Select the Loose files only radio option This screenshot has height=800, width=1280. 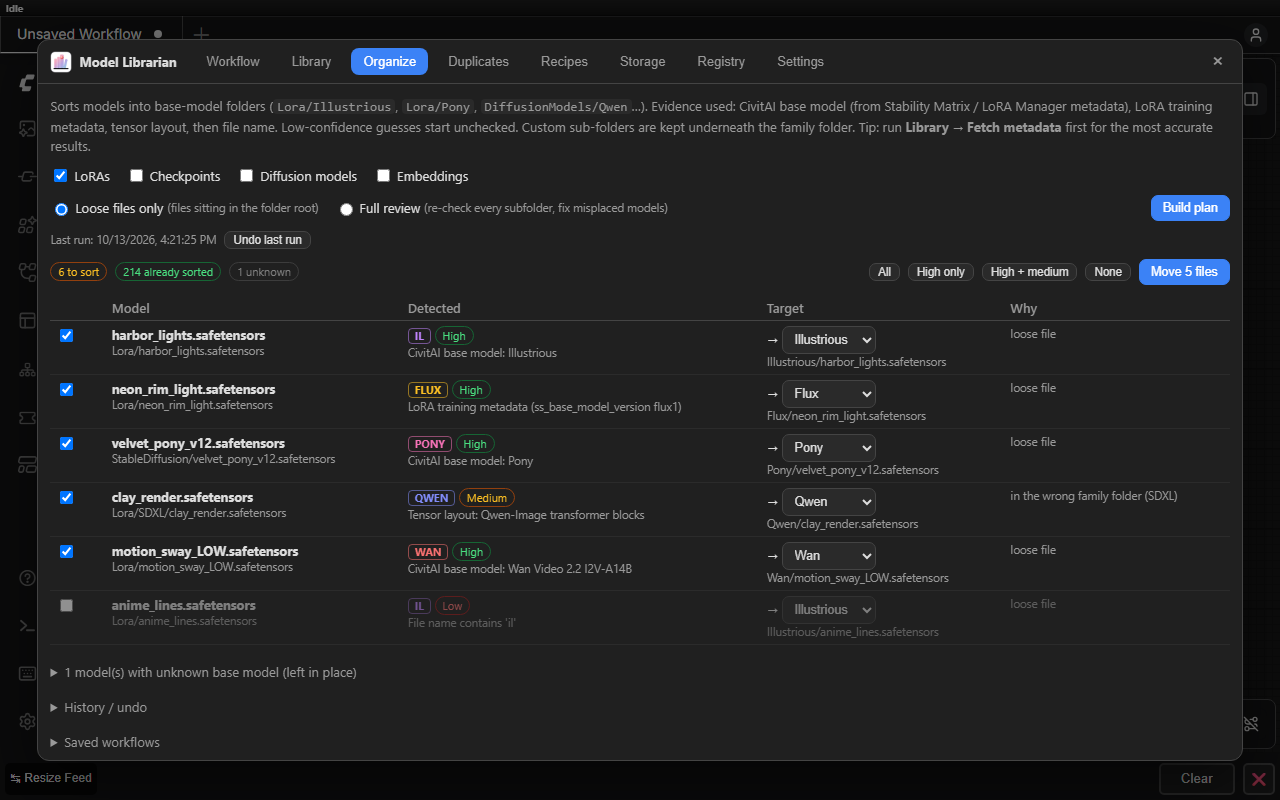[62, 209]
